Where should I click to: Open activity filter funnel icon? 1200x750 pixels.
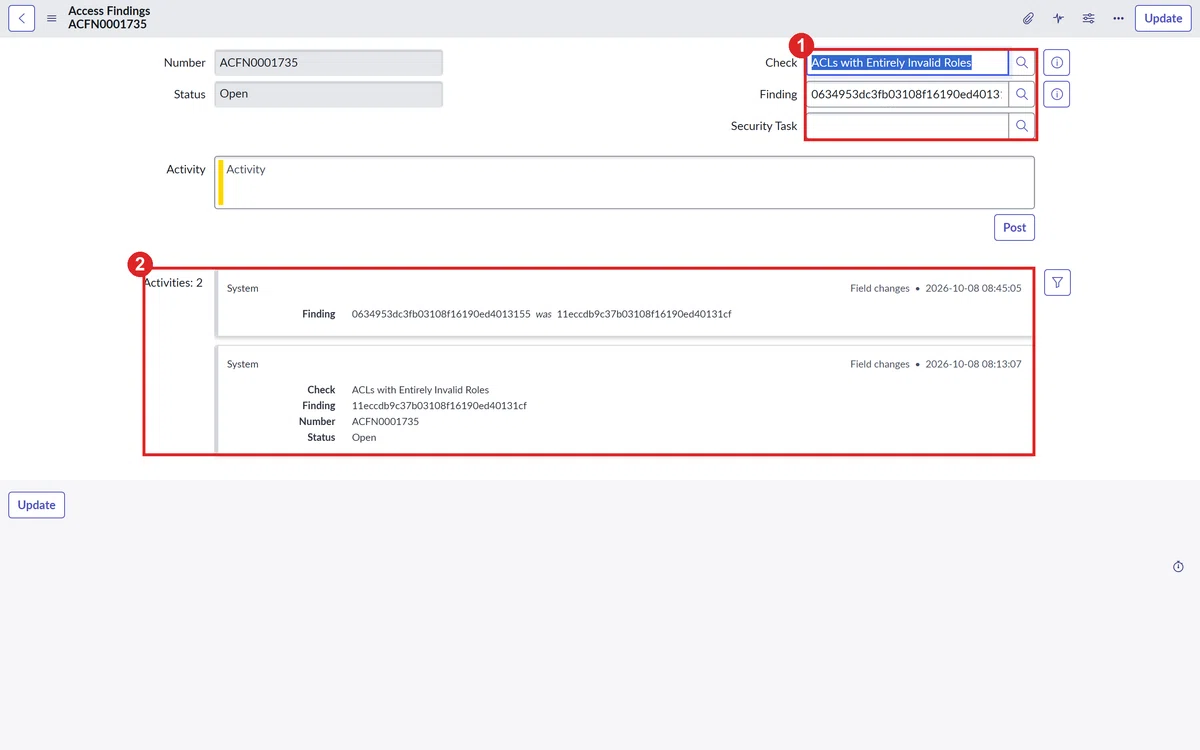pyautogui.click(x=1057, y=283)
